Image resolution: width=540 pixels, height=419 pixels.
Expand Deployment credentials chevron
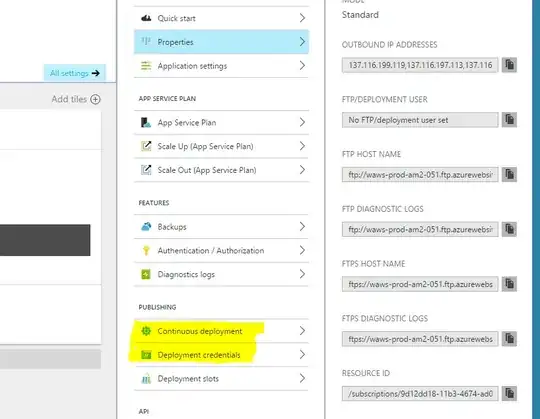(302, 355)
